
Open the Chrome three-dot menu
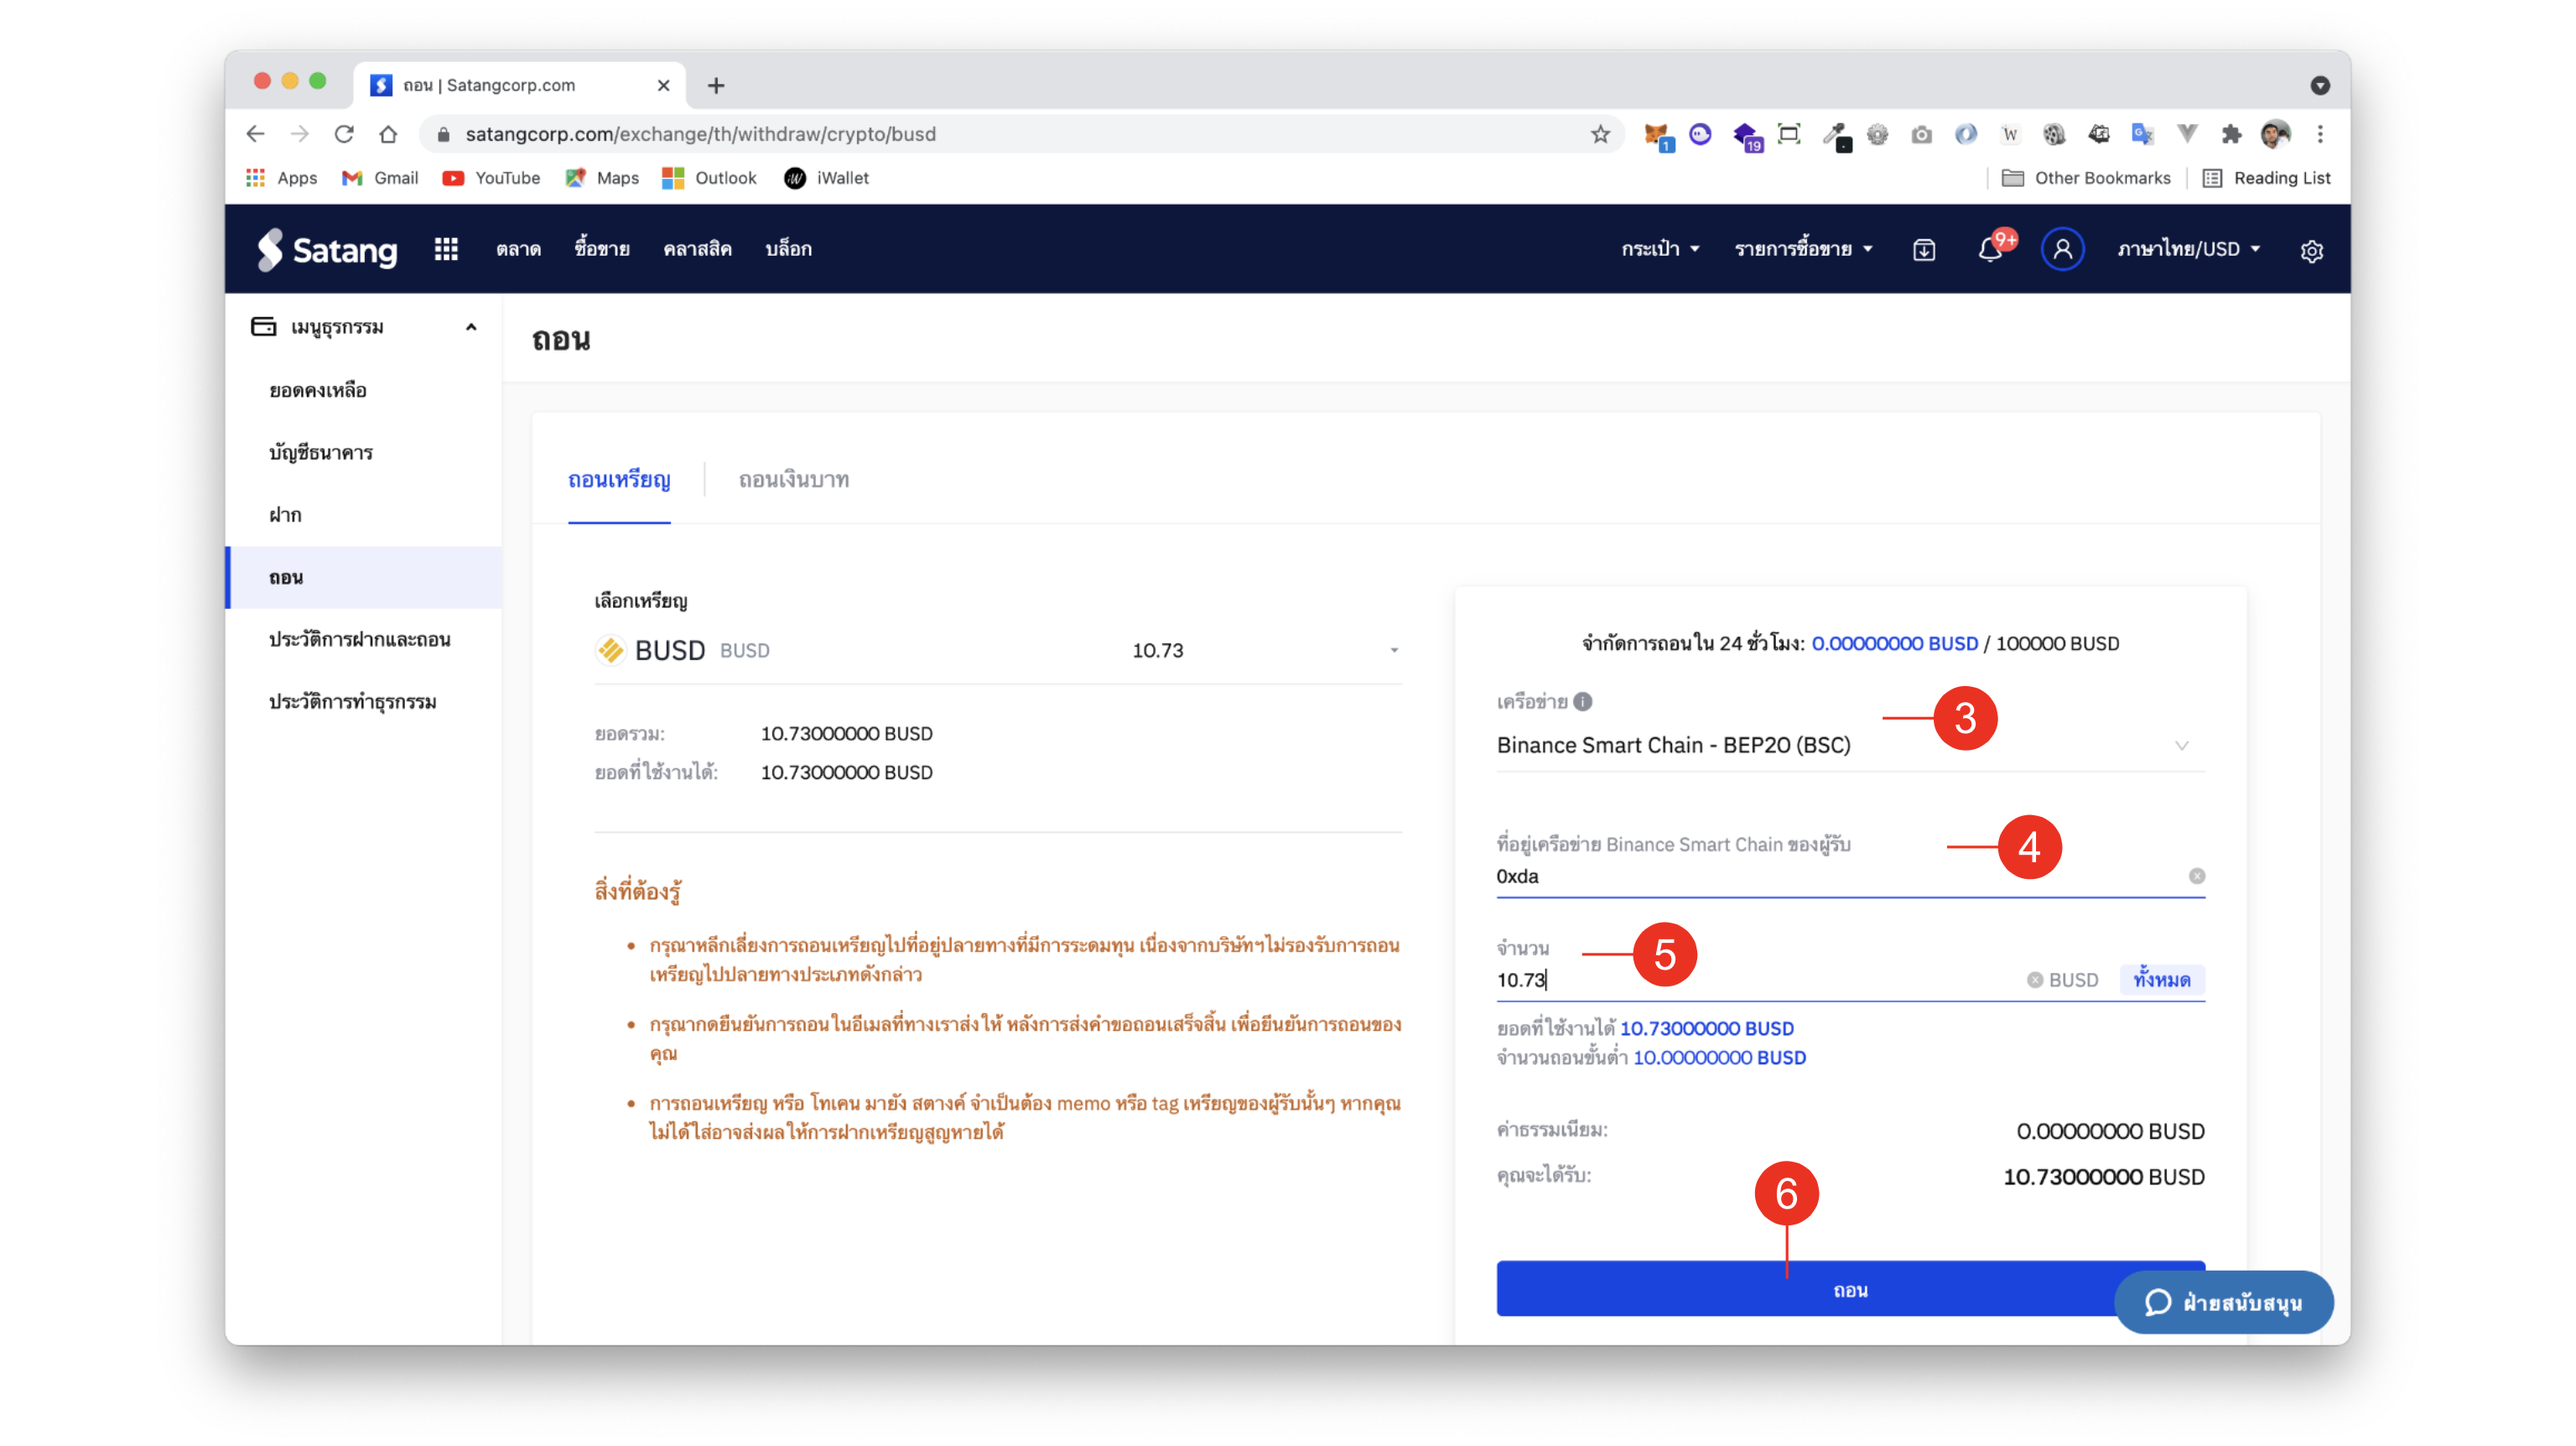(2320, 134)
